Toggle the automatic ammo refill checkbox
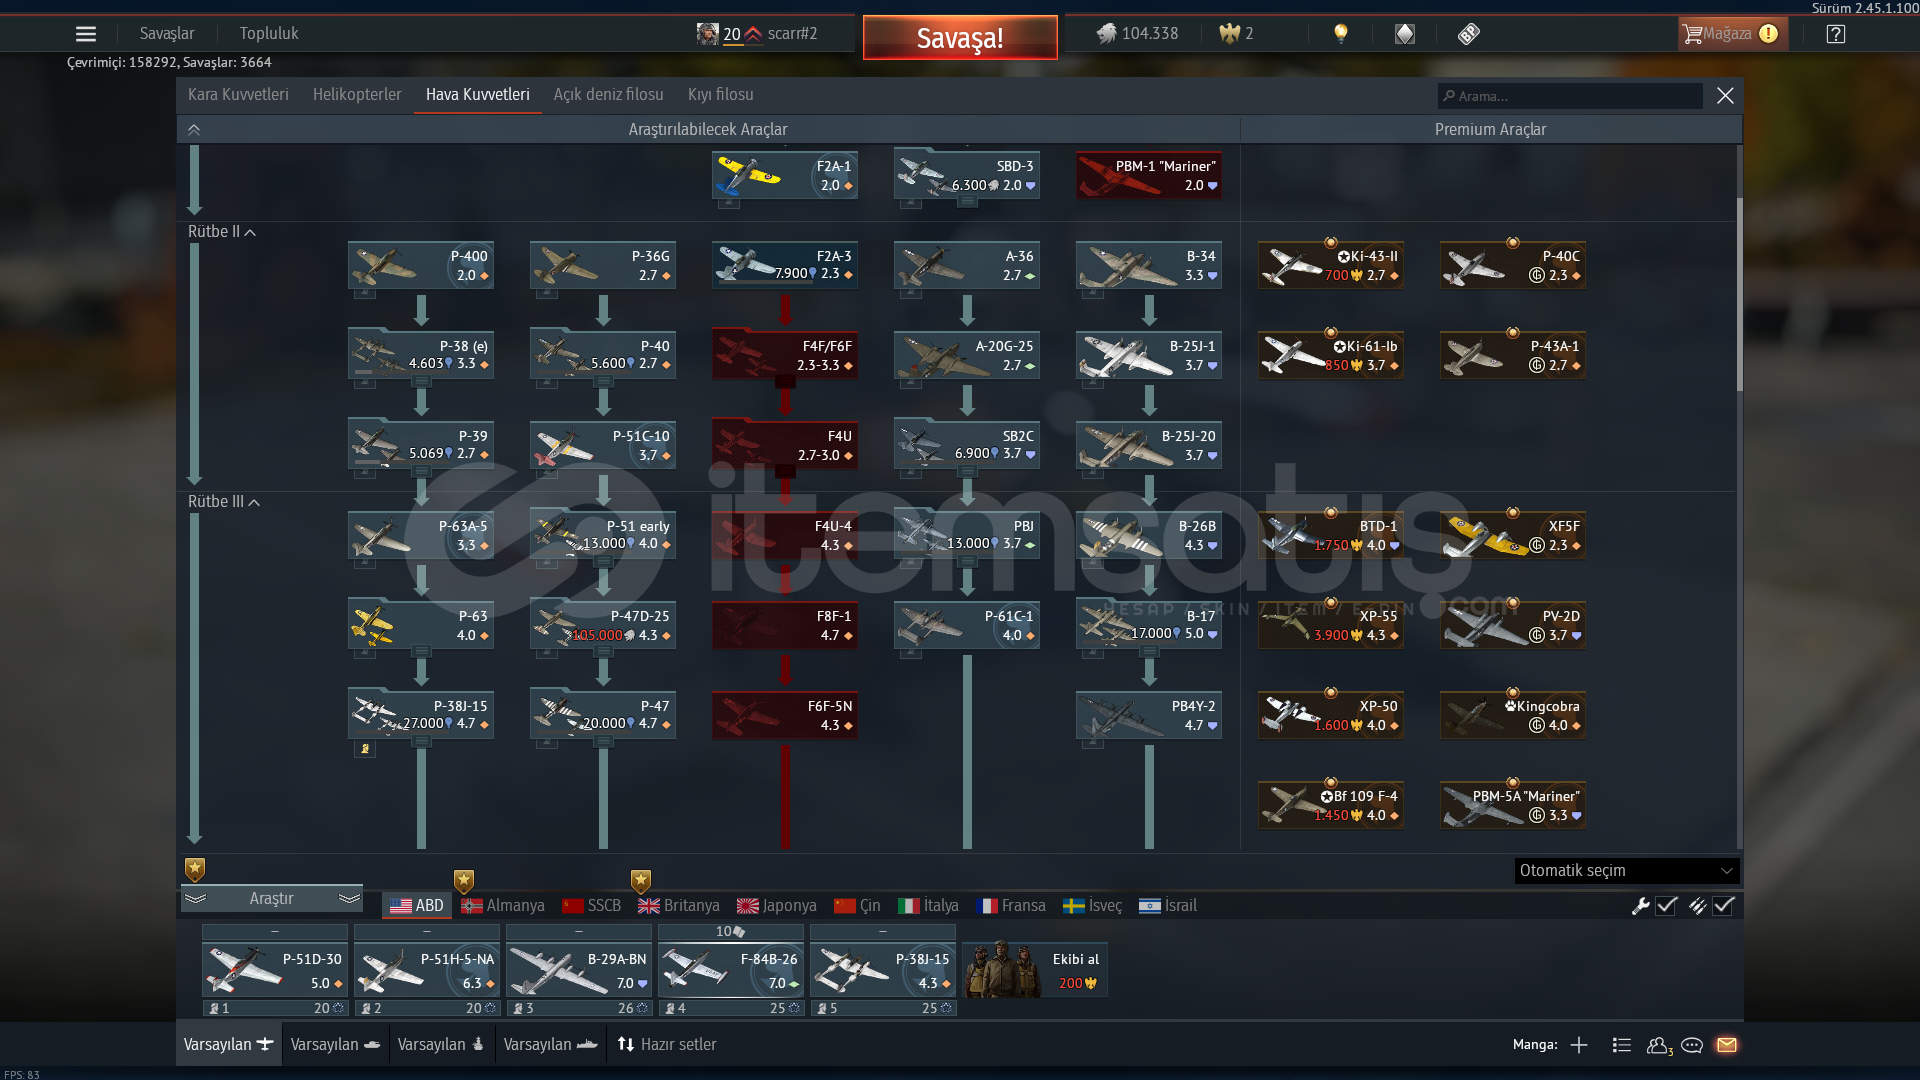 [1723, 906]
